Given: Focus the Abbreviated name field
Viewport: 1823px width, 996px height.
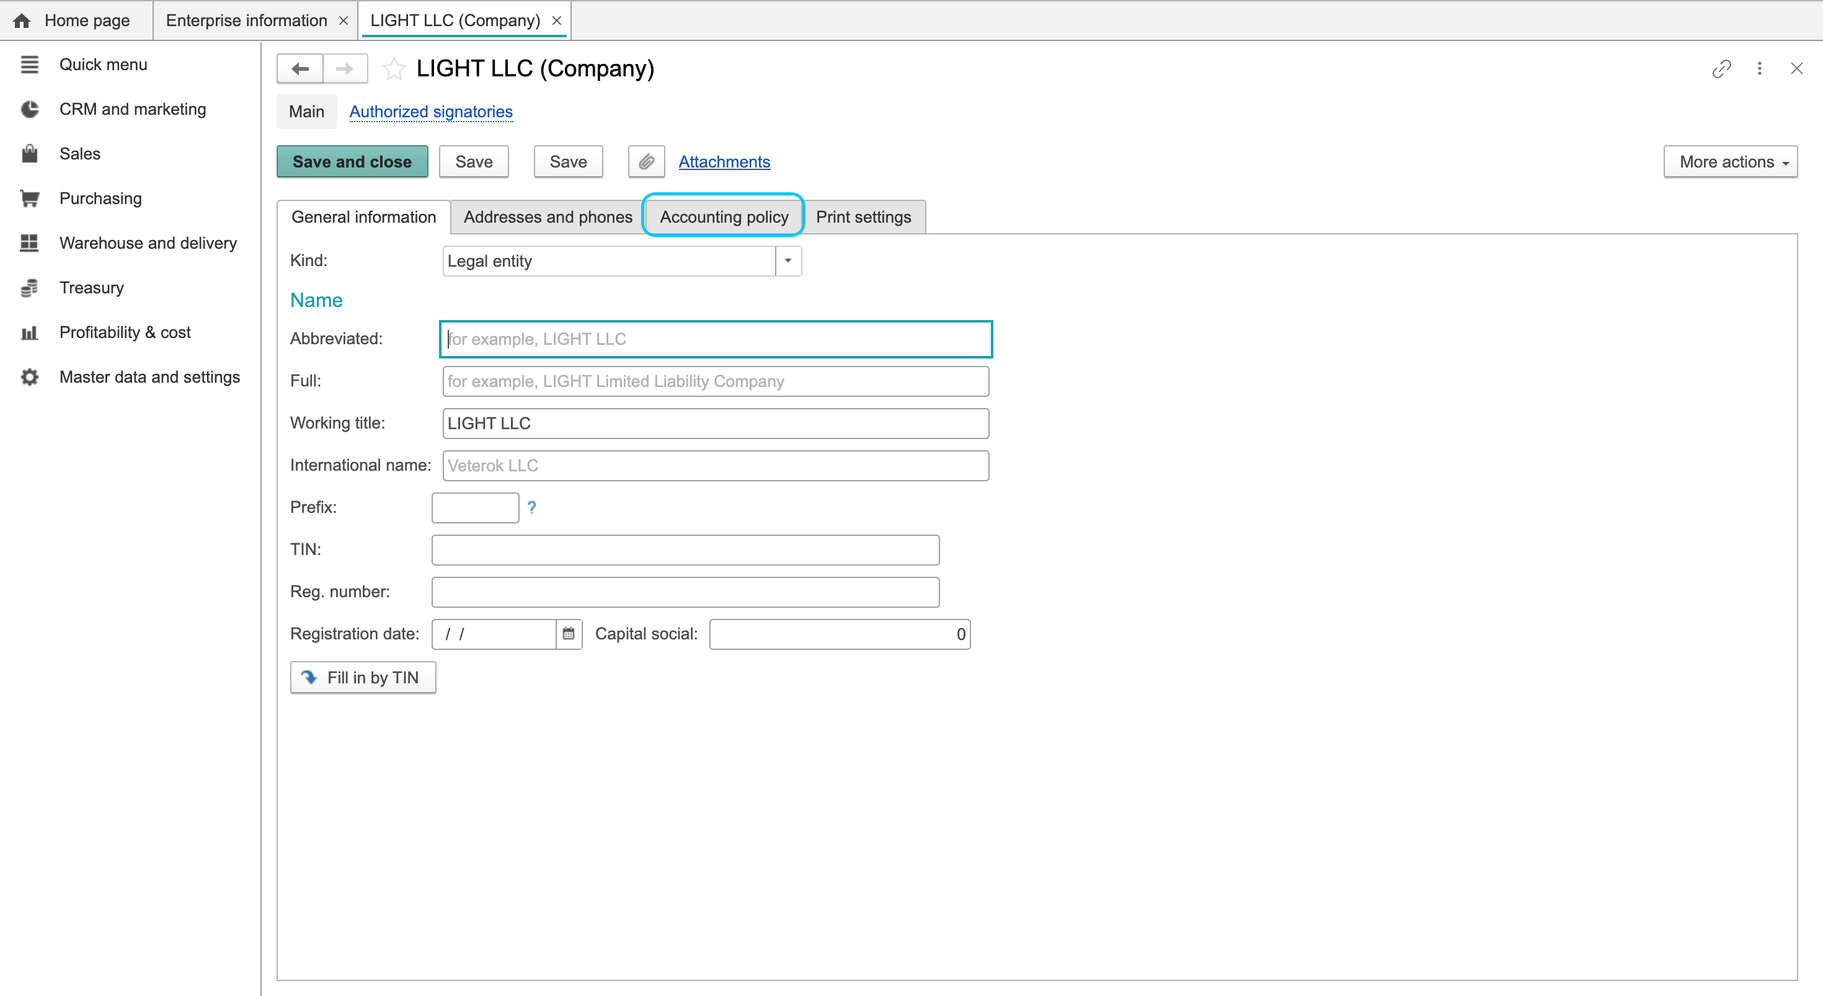Looking at the screenshot, I should (716, 339).
